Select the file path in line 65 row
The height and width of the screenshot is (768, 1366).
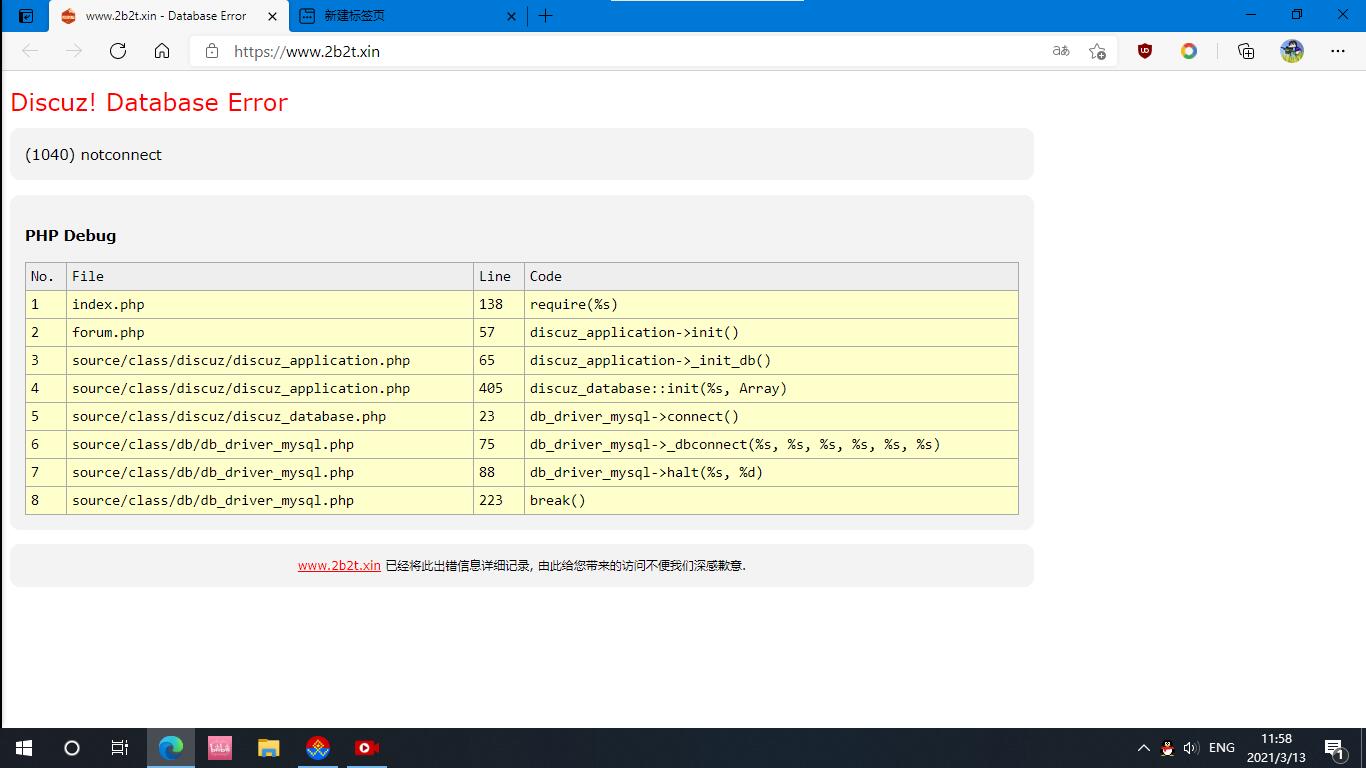point(270,360)
